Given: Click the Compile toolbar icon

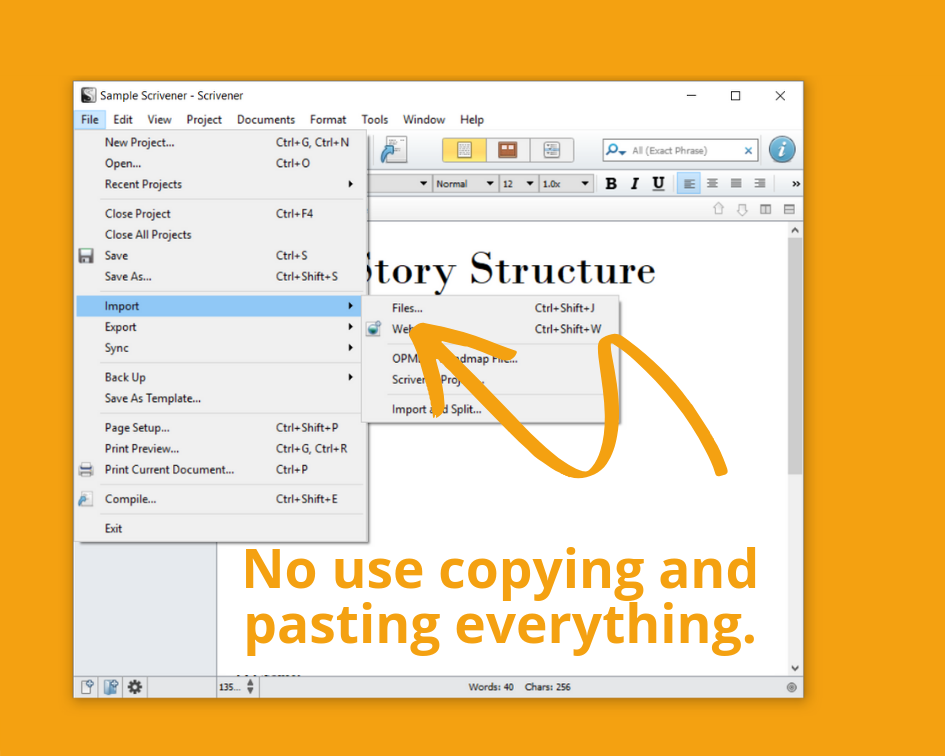Looking at the screenshot, I should pos(394,150).
